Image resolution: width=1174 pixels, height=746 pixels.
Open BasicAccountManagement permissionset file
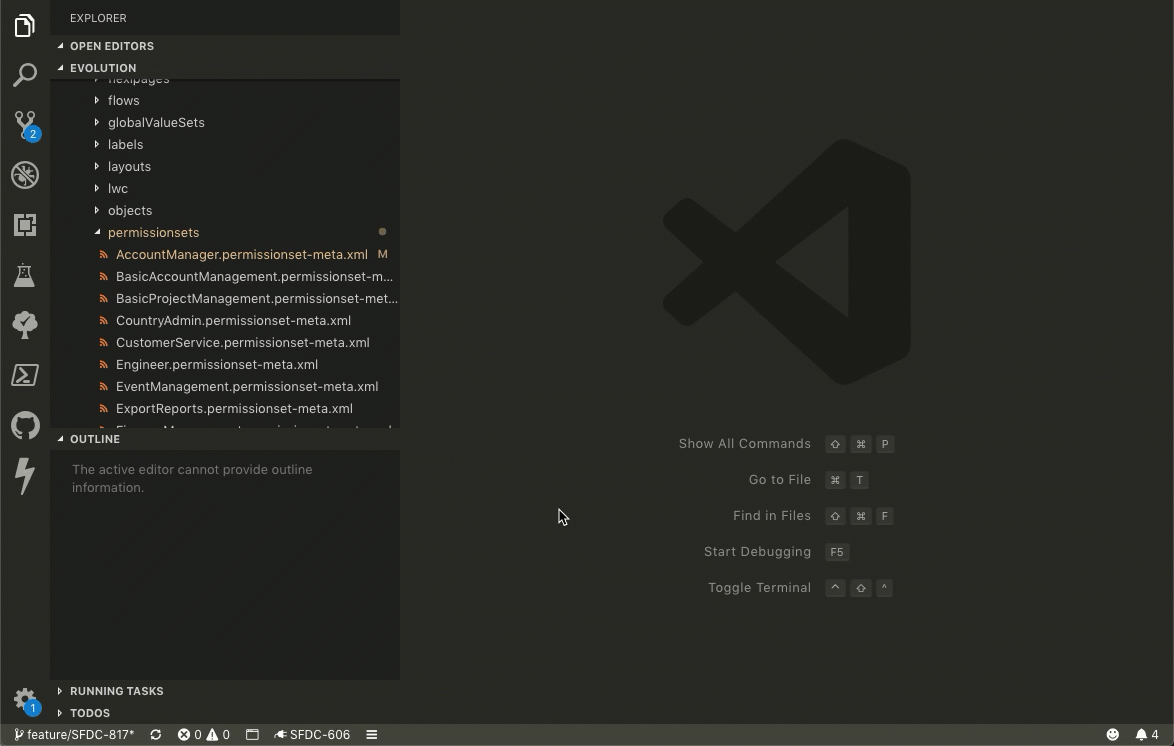225,276
